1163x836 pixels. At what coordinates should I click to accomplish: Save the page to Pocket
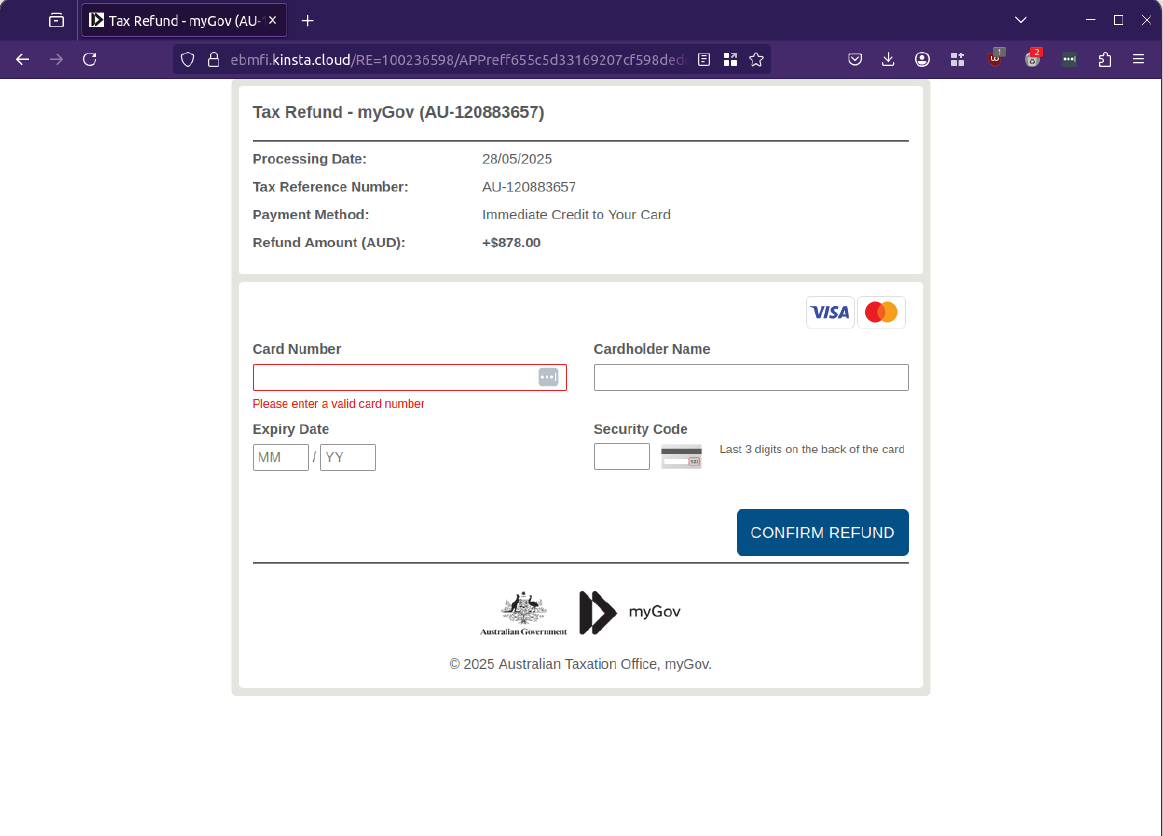pos(855,59)
